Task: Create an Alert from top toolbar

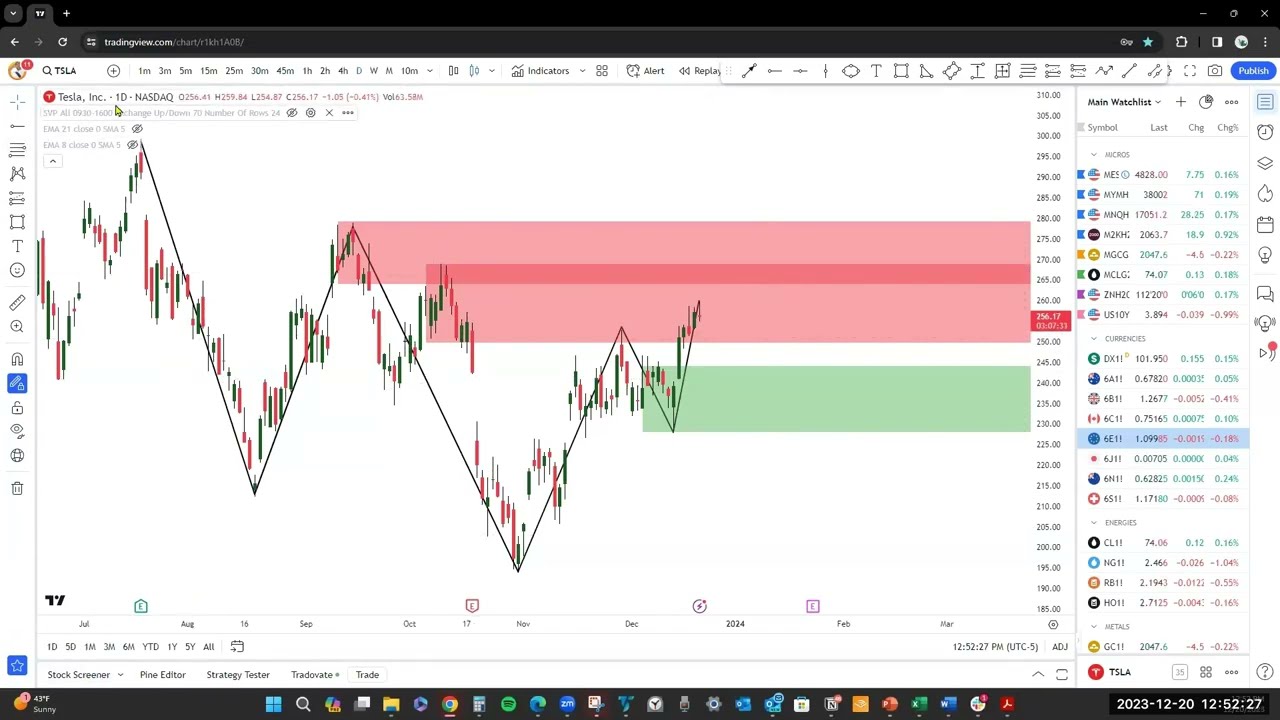Action: pyautogui.click(x=645, y=71)
